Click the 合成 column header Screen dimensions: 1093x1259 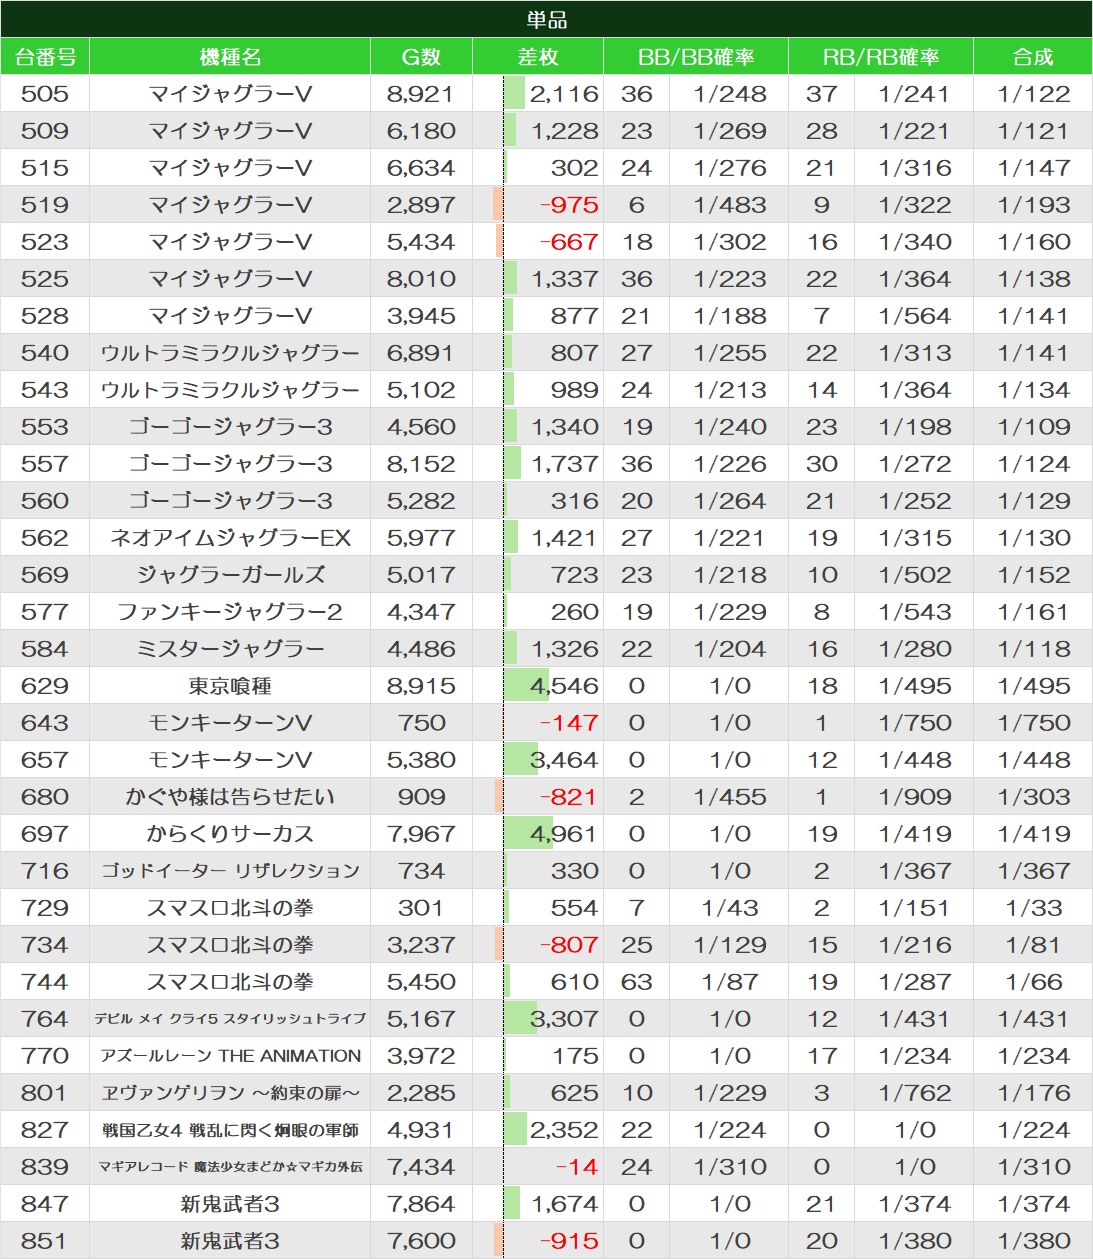[x=1033, y=57]
